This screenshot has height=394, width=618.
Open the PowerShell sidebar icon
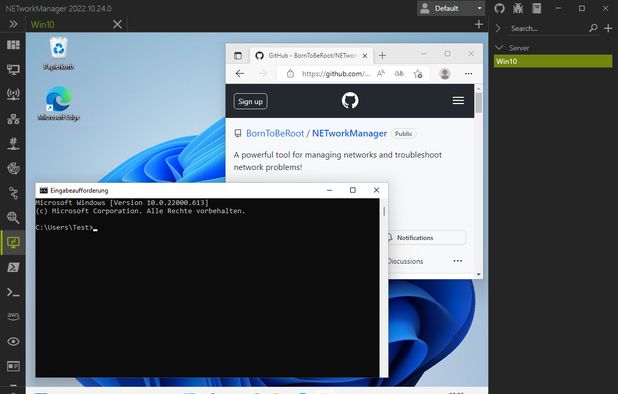pos(13,267)
